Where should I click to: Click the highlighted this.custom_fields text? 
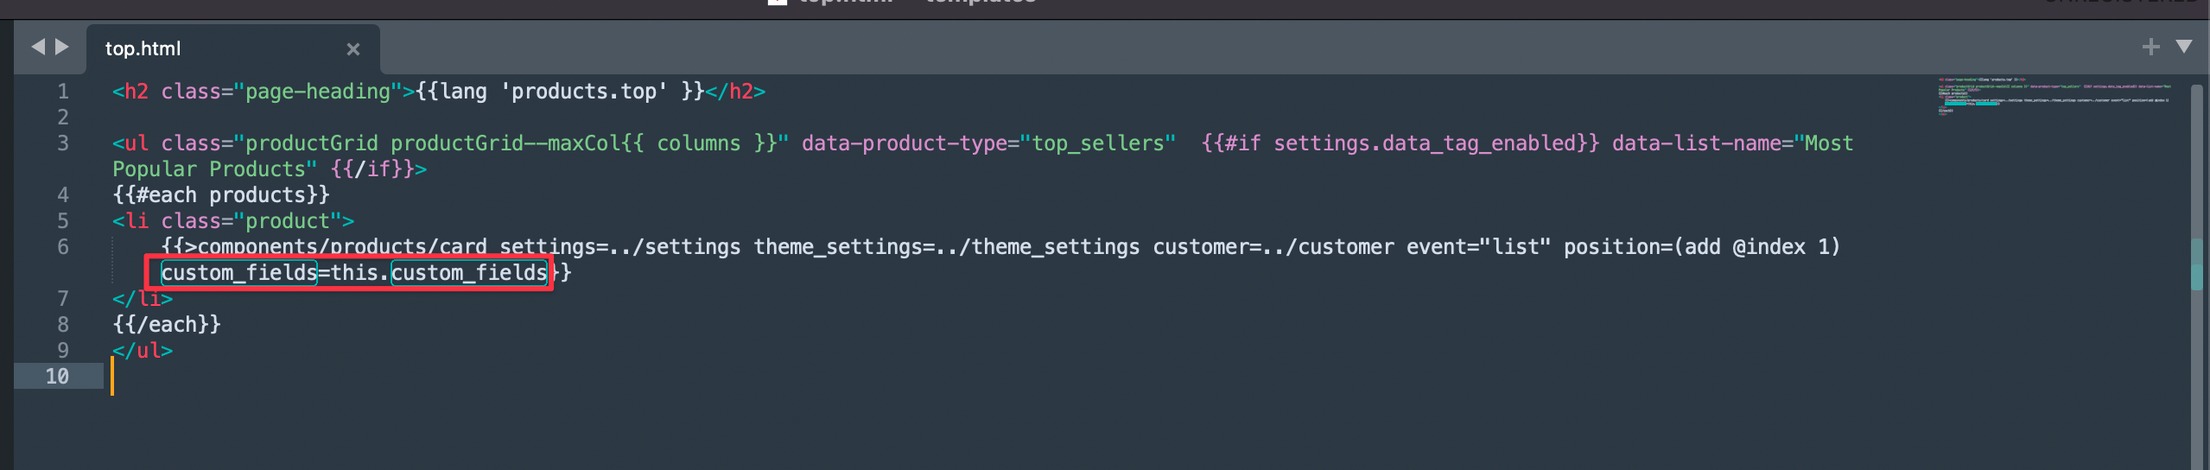(x=440, y=273)
